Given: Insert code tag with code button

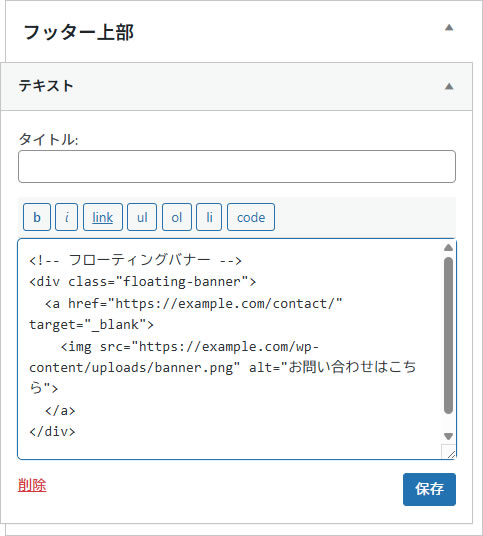Looking at the screenshot, I should [251, 217].
